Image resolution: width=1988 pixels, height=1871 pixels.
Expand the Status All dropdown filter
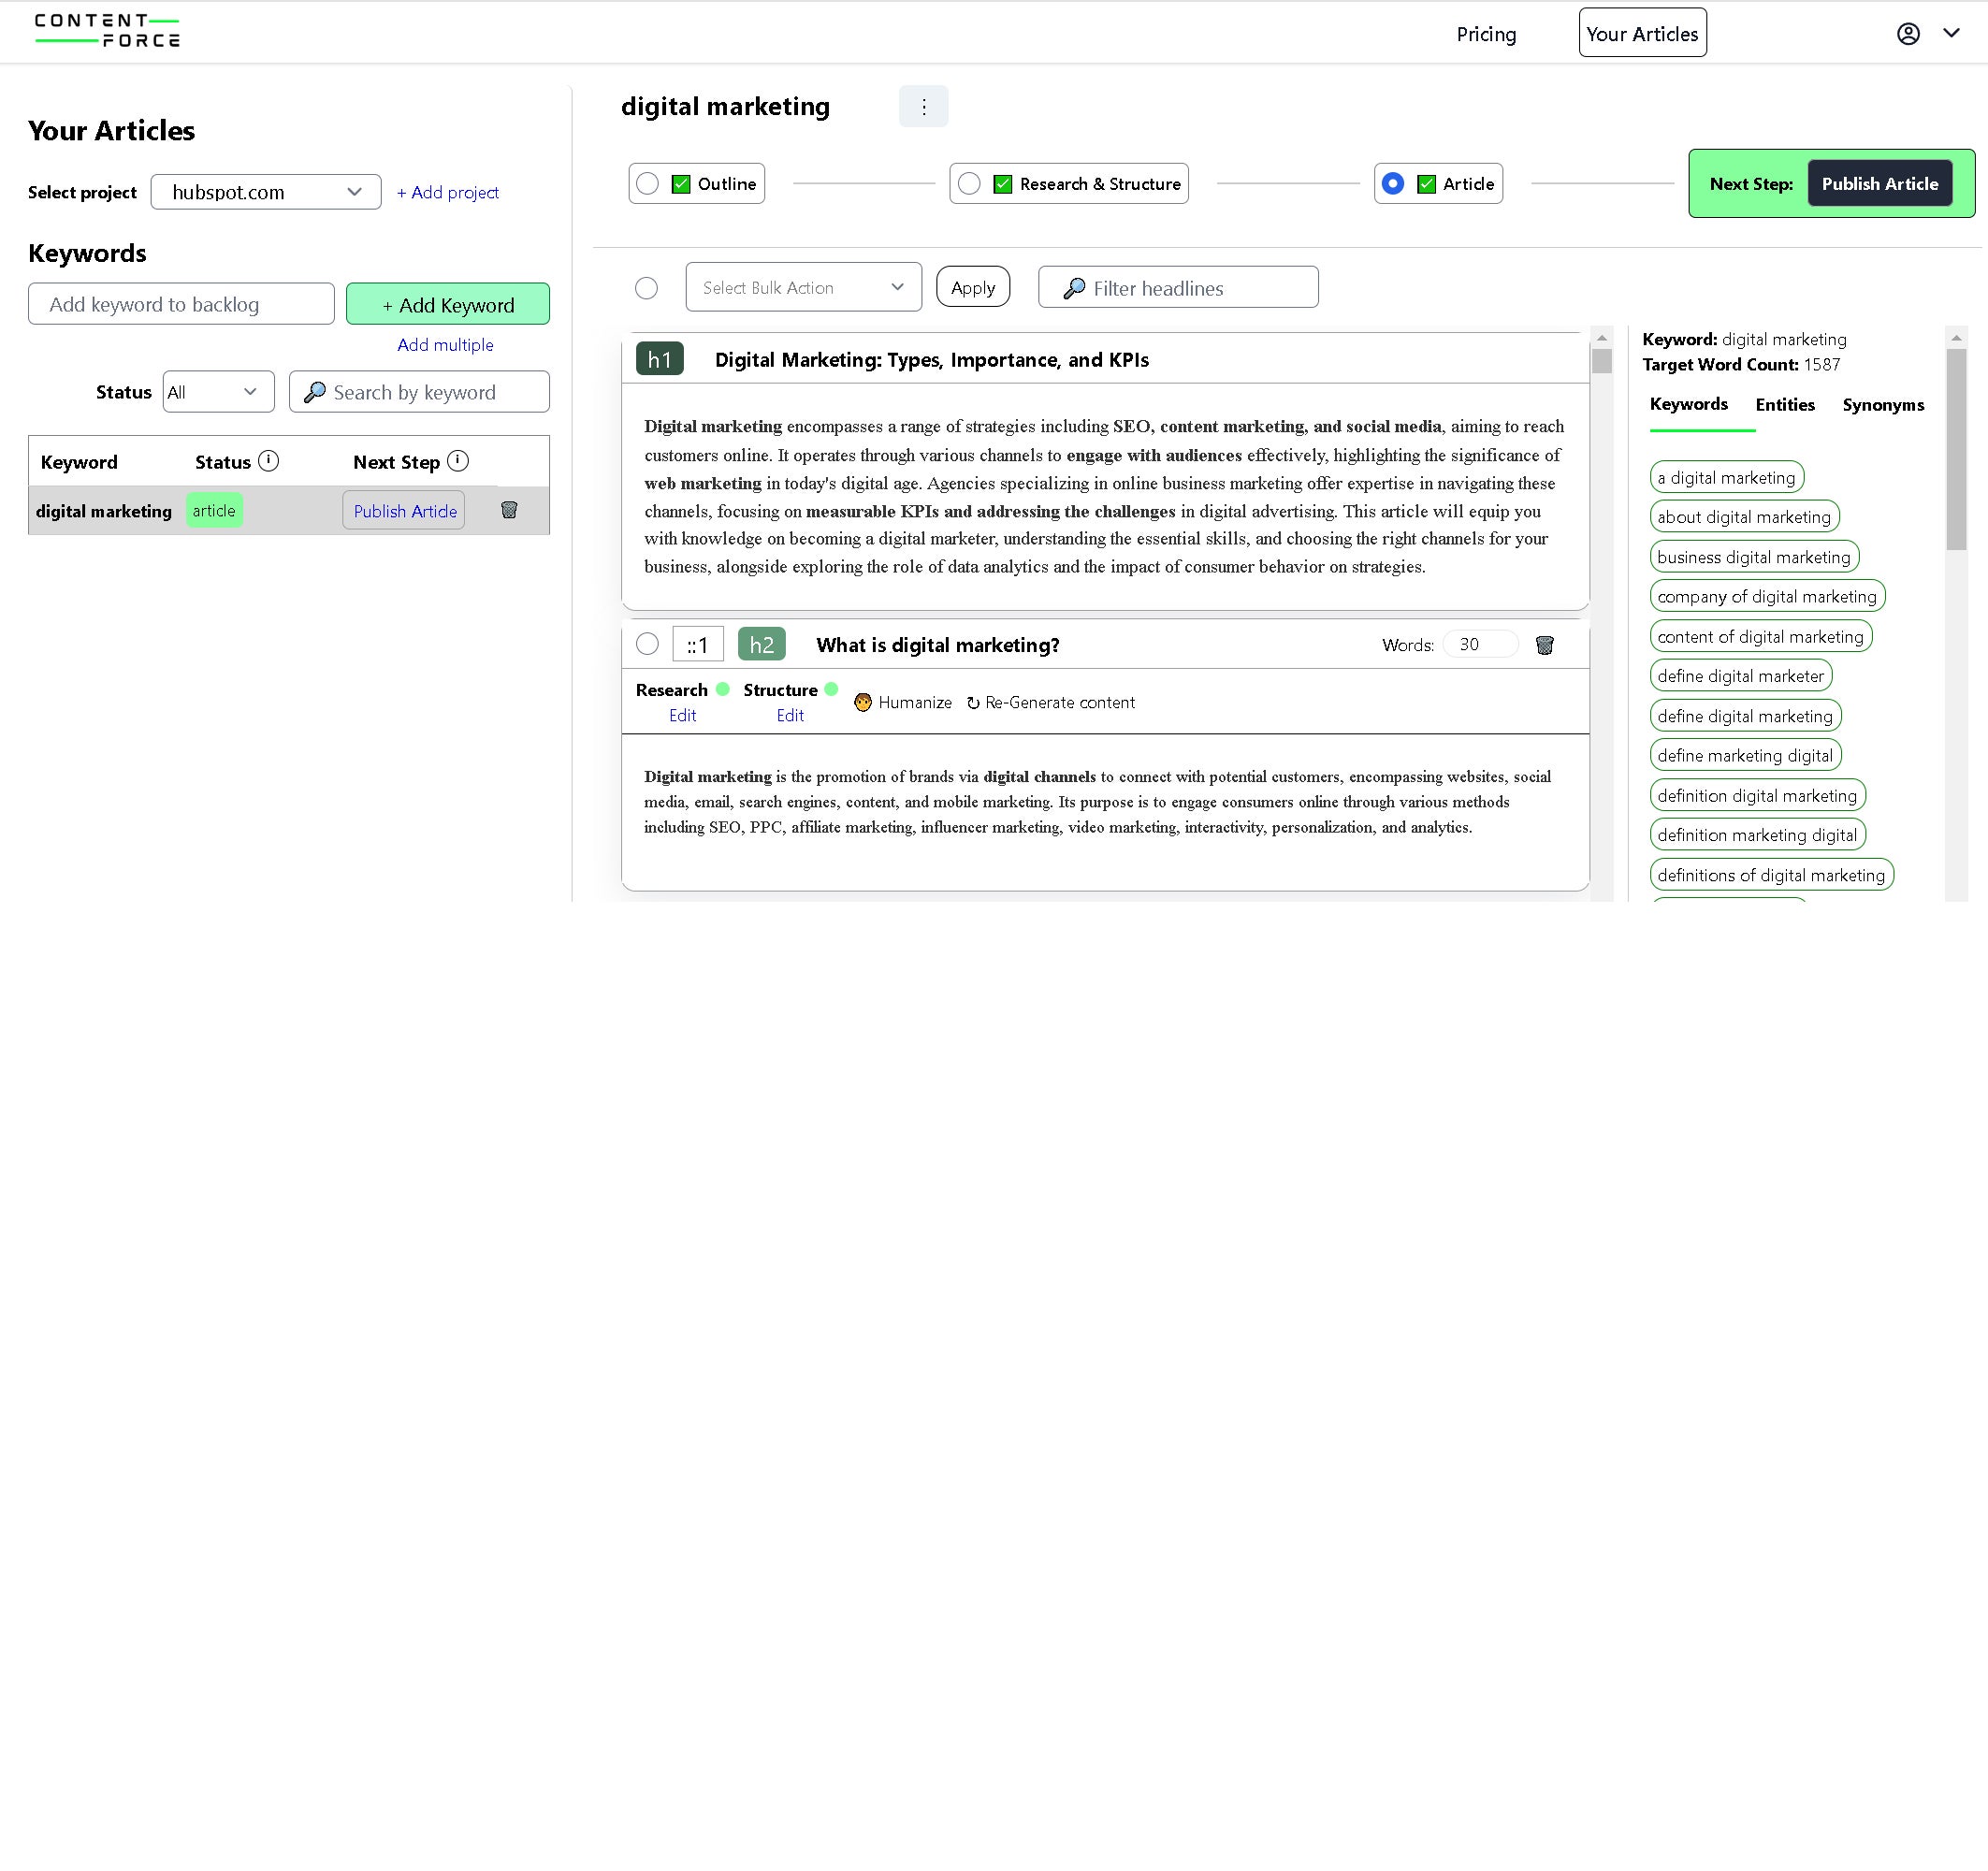212,390
